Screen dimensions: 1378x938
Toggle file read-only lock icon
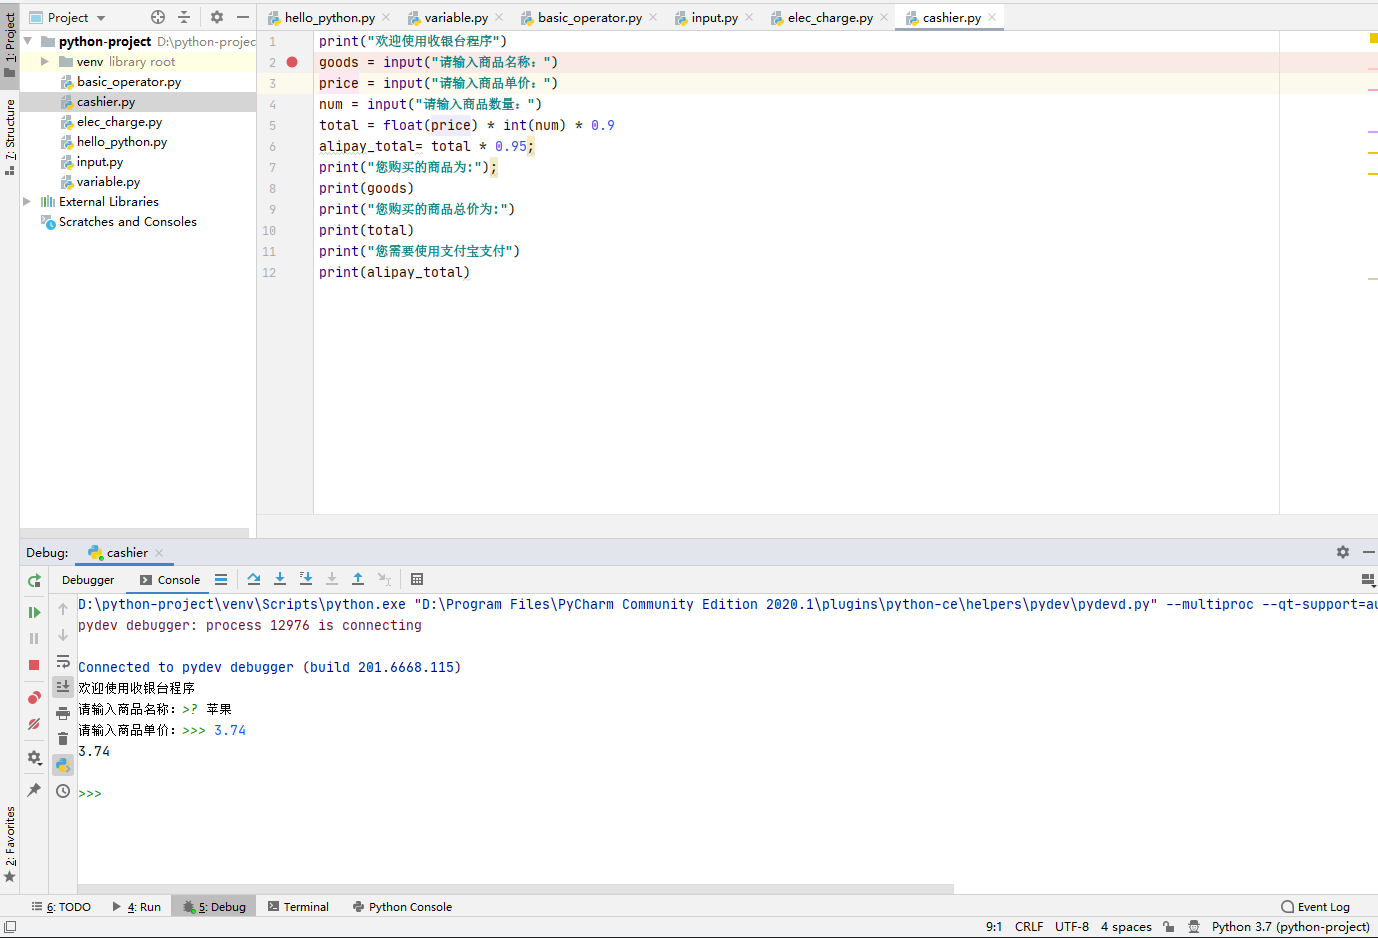coord(1168,927)
